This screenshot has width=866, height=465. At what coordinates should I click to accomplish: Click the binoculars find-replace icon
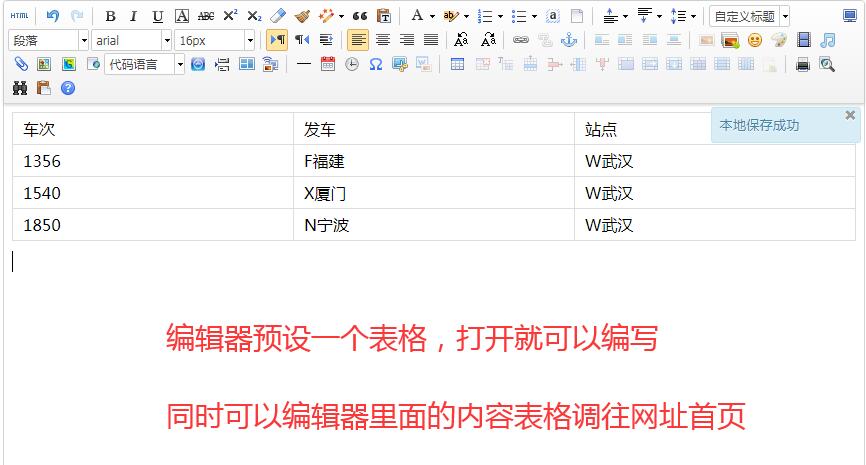pos(20,88)
